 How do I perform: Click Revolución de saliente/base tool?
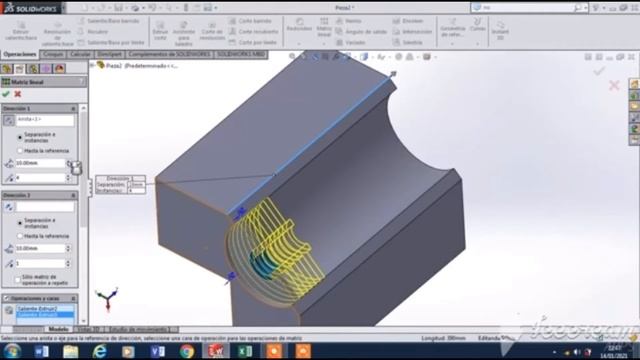tap(57, 33)
